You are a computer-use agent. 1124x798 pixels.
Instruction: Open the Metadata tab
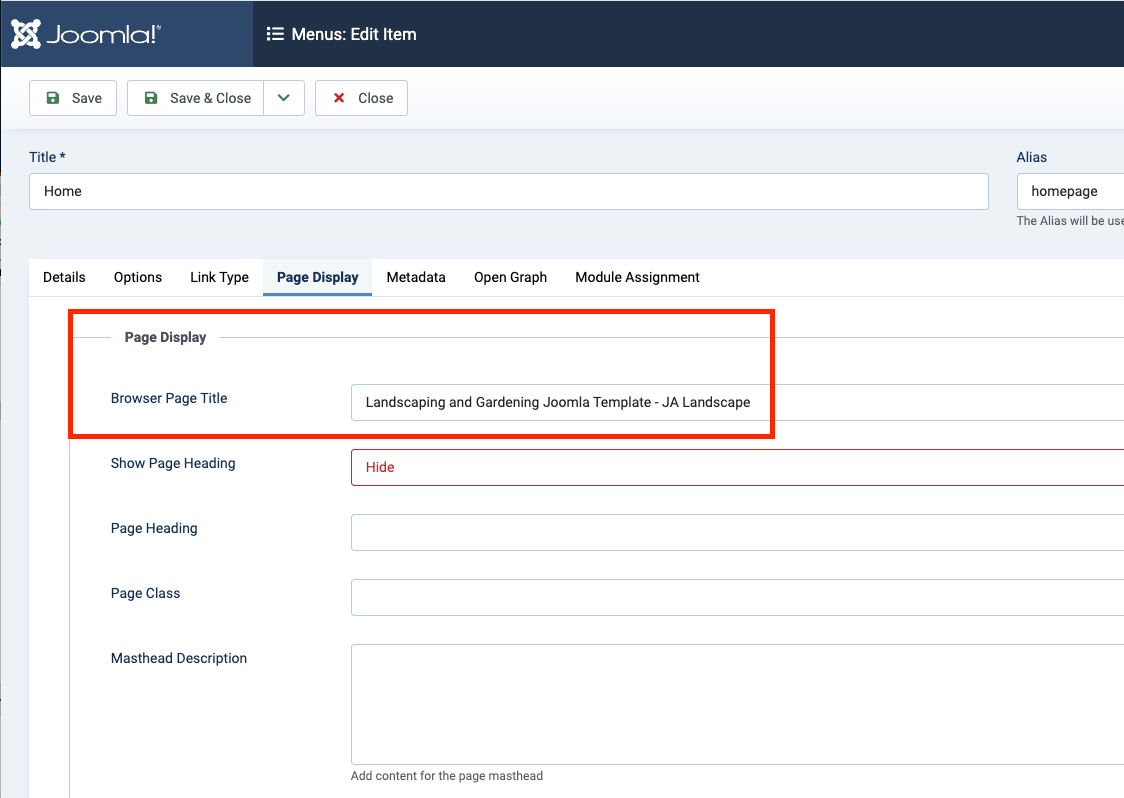(x=416, y=277)
